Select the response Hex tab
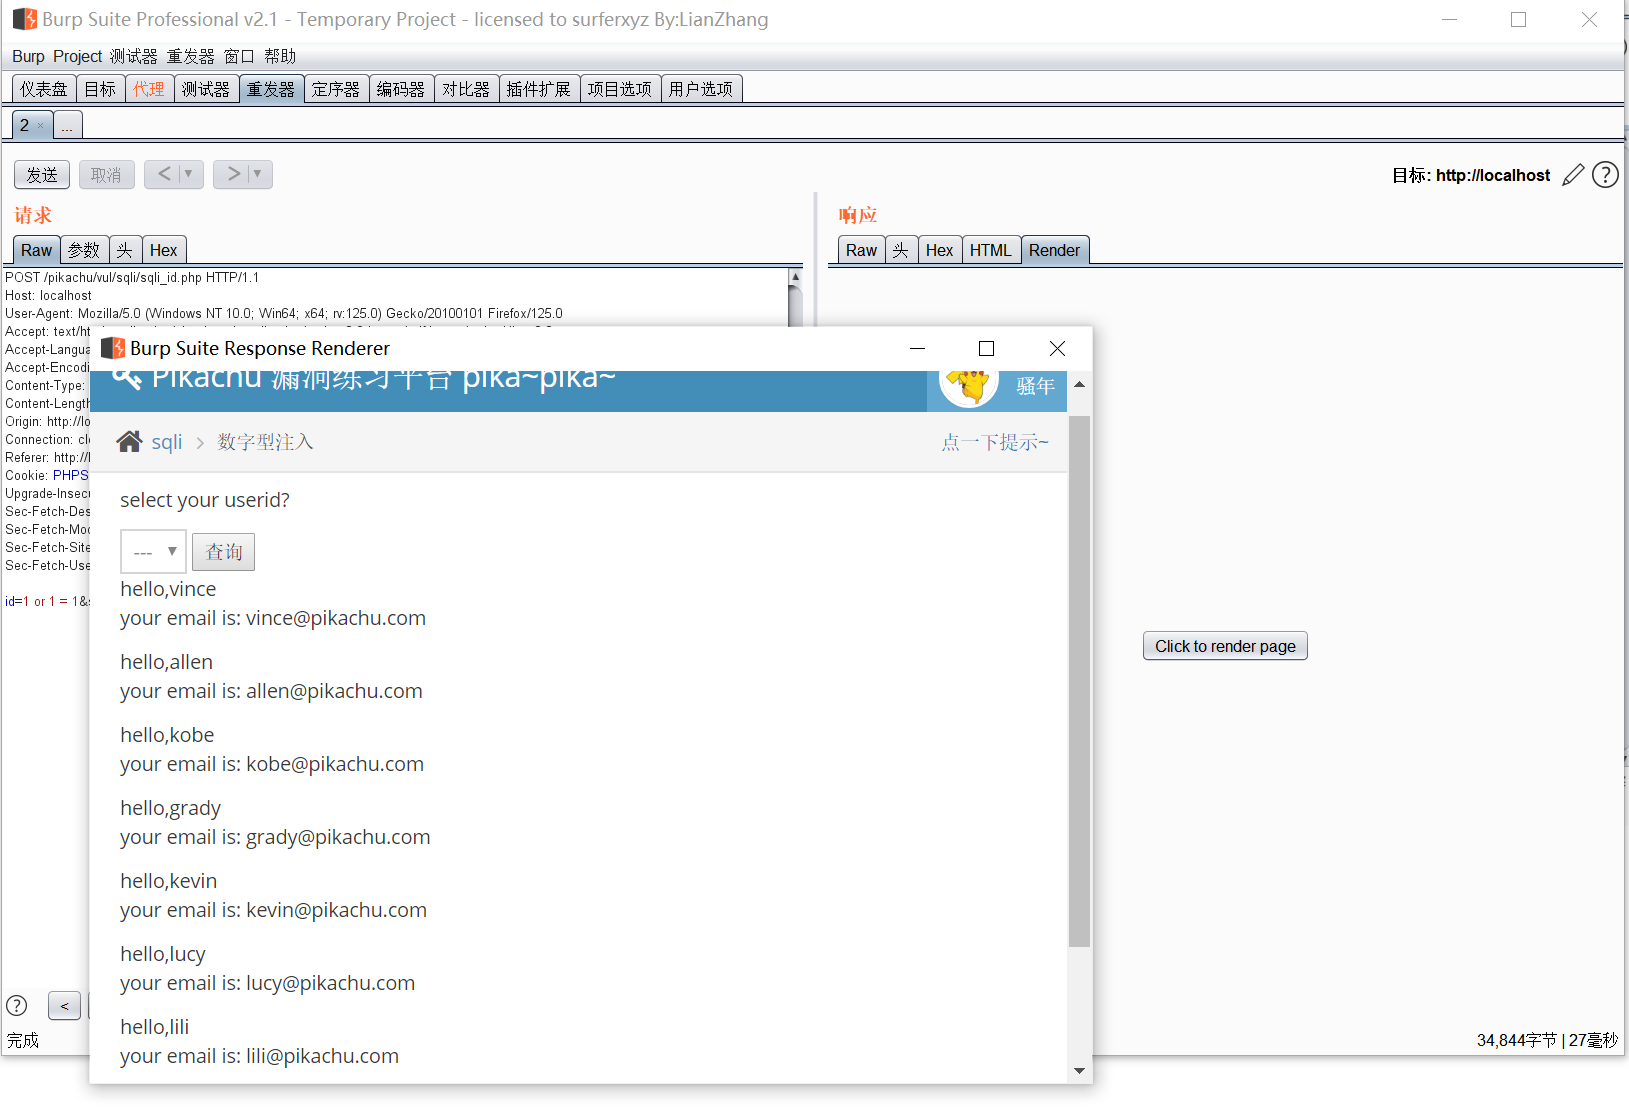Viewport: 1629px width, 1112px height. point(940,250)
